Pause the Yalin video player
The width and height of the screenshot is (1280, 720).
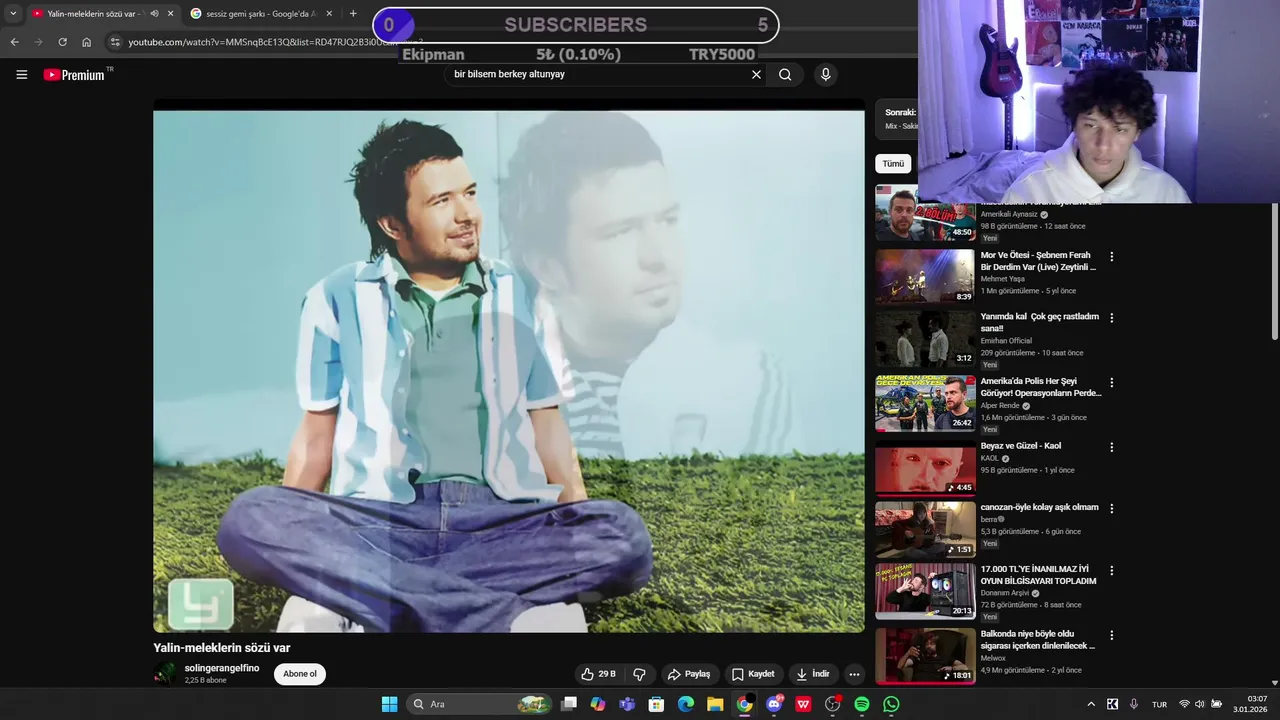tap(508, 371)
